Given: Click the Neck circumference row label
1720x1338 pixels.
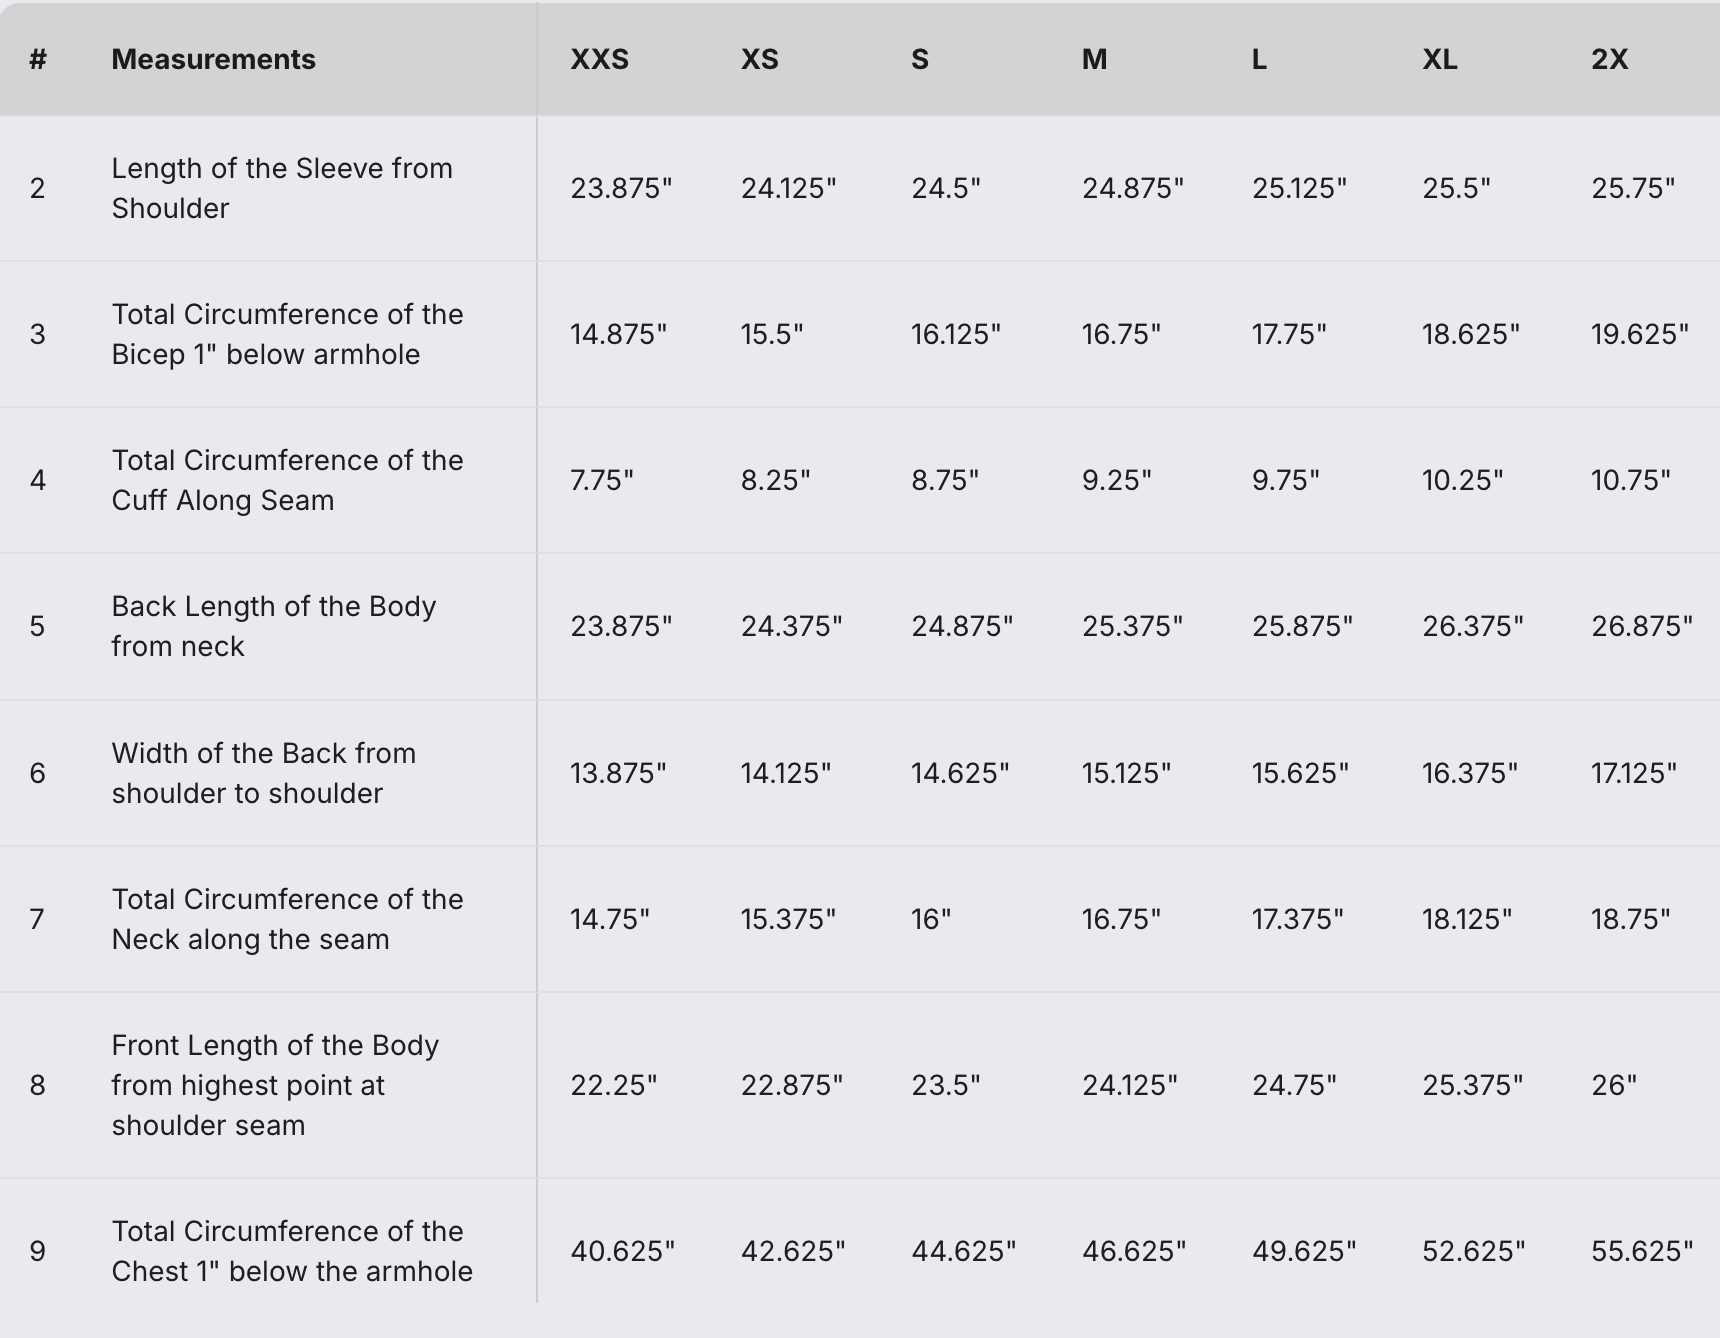Looking at the screenshot, I should point(287,919).
